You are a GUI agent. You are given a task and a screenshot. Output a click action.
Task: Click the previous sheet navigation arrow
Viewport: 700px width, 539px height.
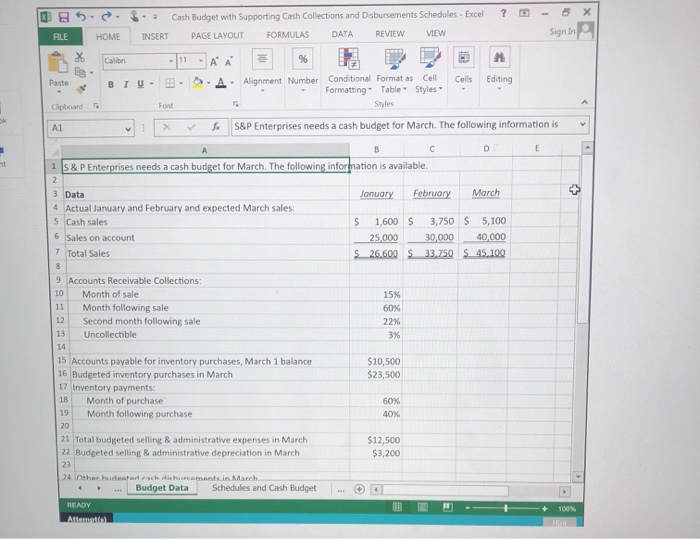pyautogui.click(x=80, y=489)
